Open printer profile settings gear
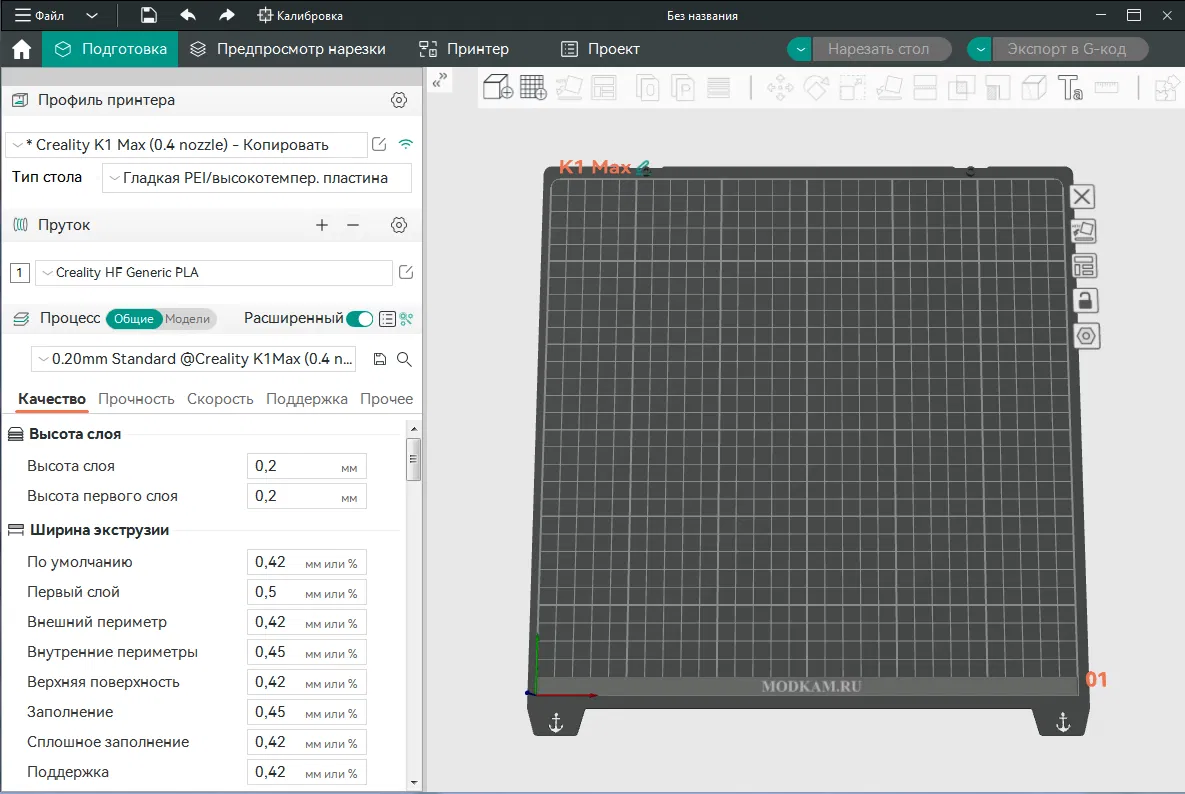 click(399, 100)
